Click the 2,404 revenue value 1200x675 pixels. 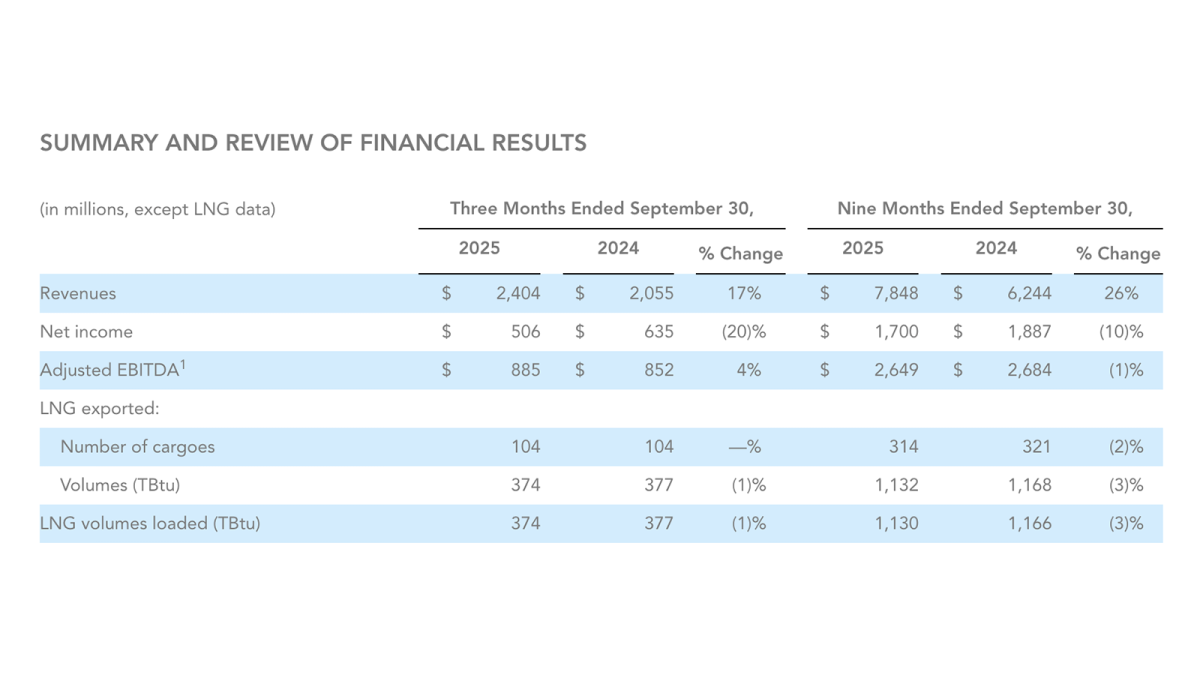tap(519, 294)
